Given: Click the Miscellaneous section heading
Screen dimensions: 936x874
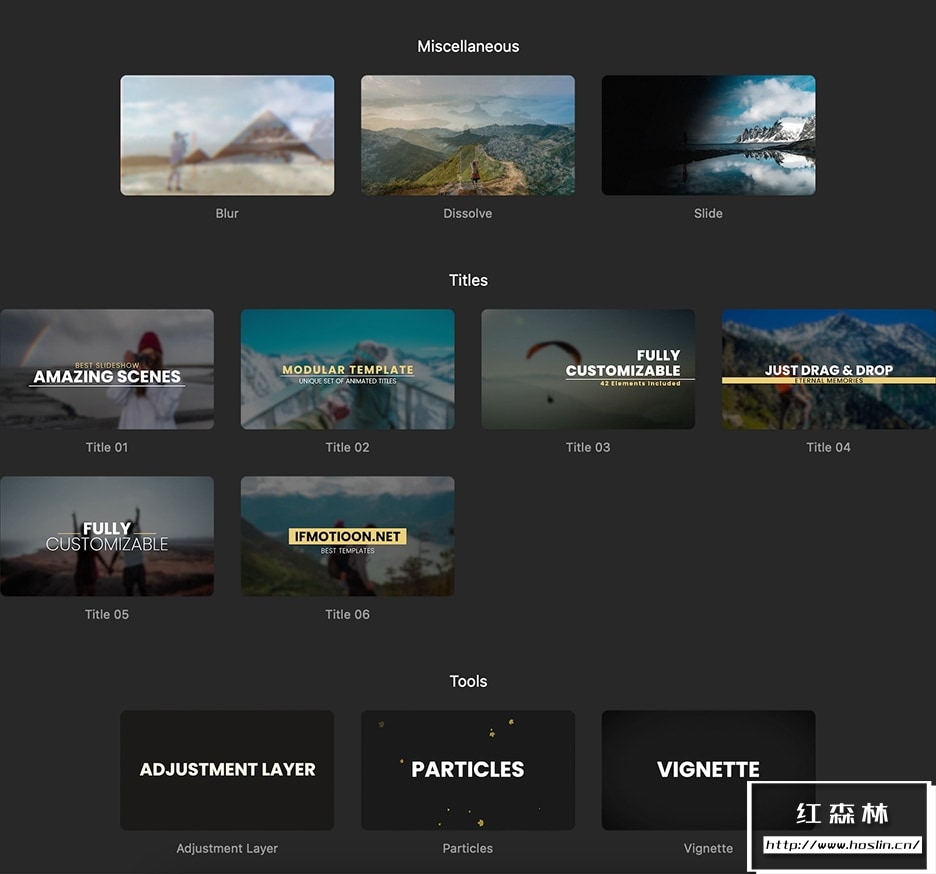Looking at the screenshot, I should (468, 46).
